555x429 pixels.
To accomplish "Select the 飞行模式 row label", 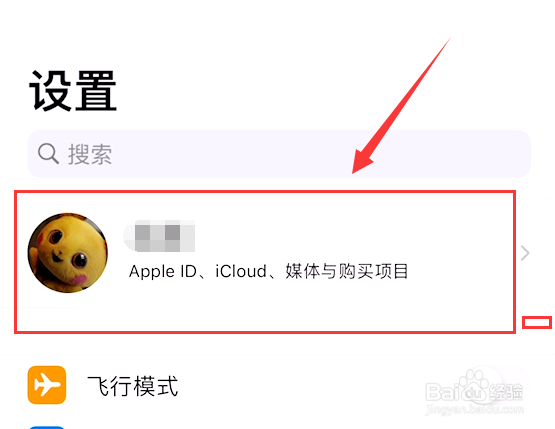I will coord(133,386).
